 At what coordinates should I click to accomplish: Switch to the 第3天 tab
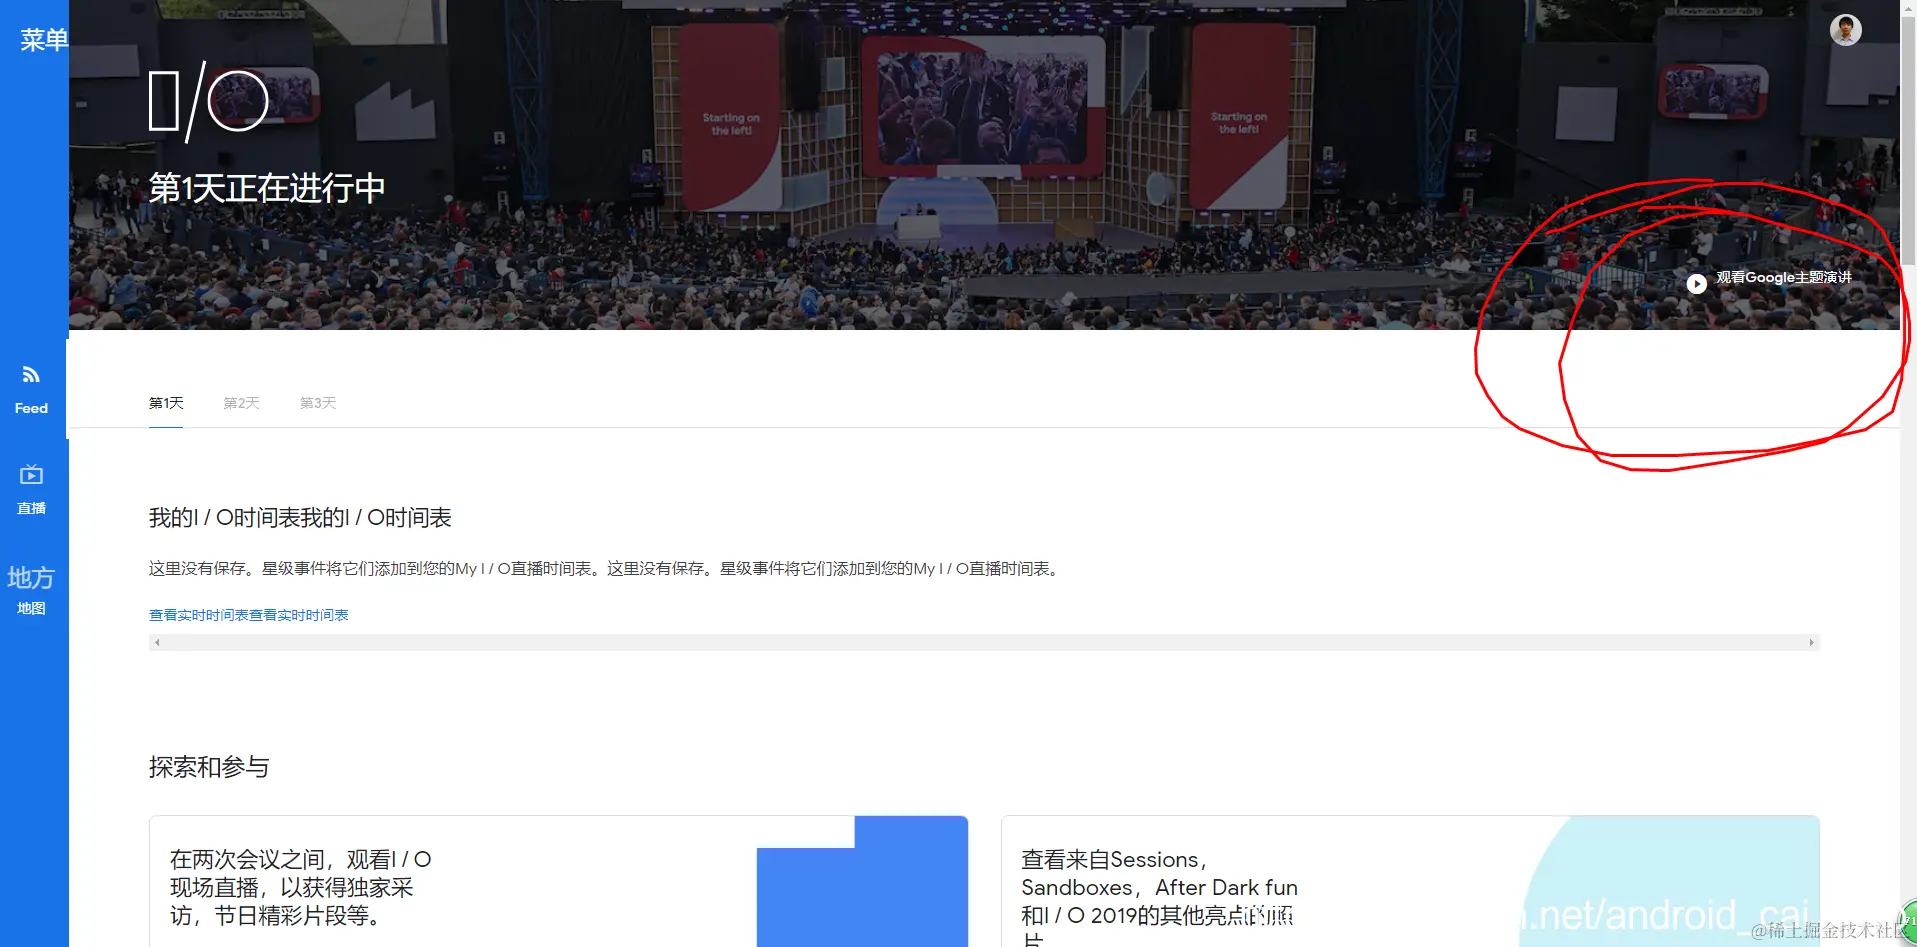pyautogui.click(x=317, y=403)
